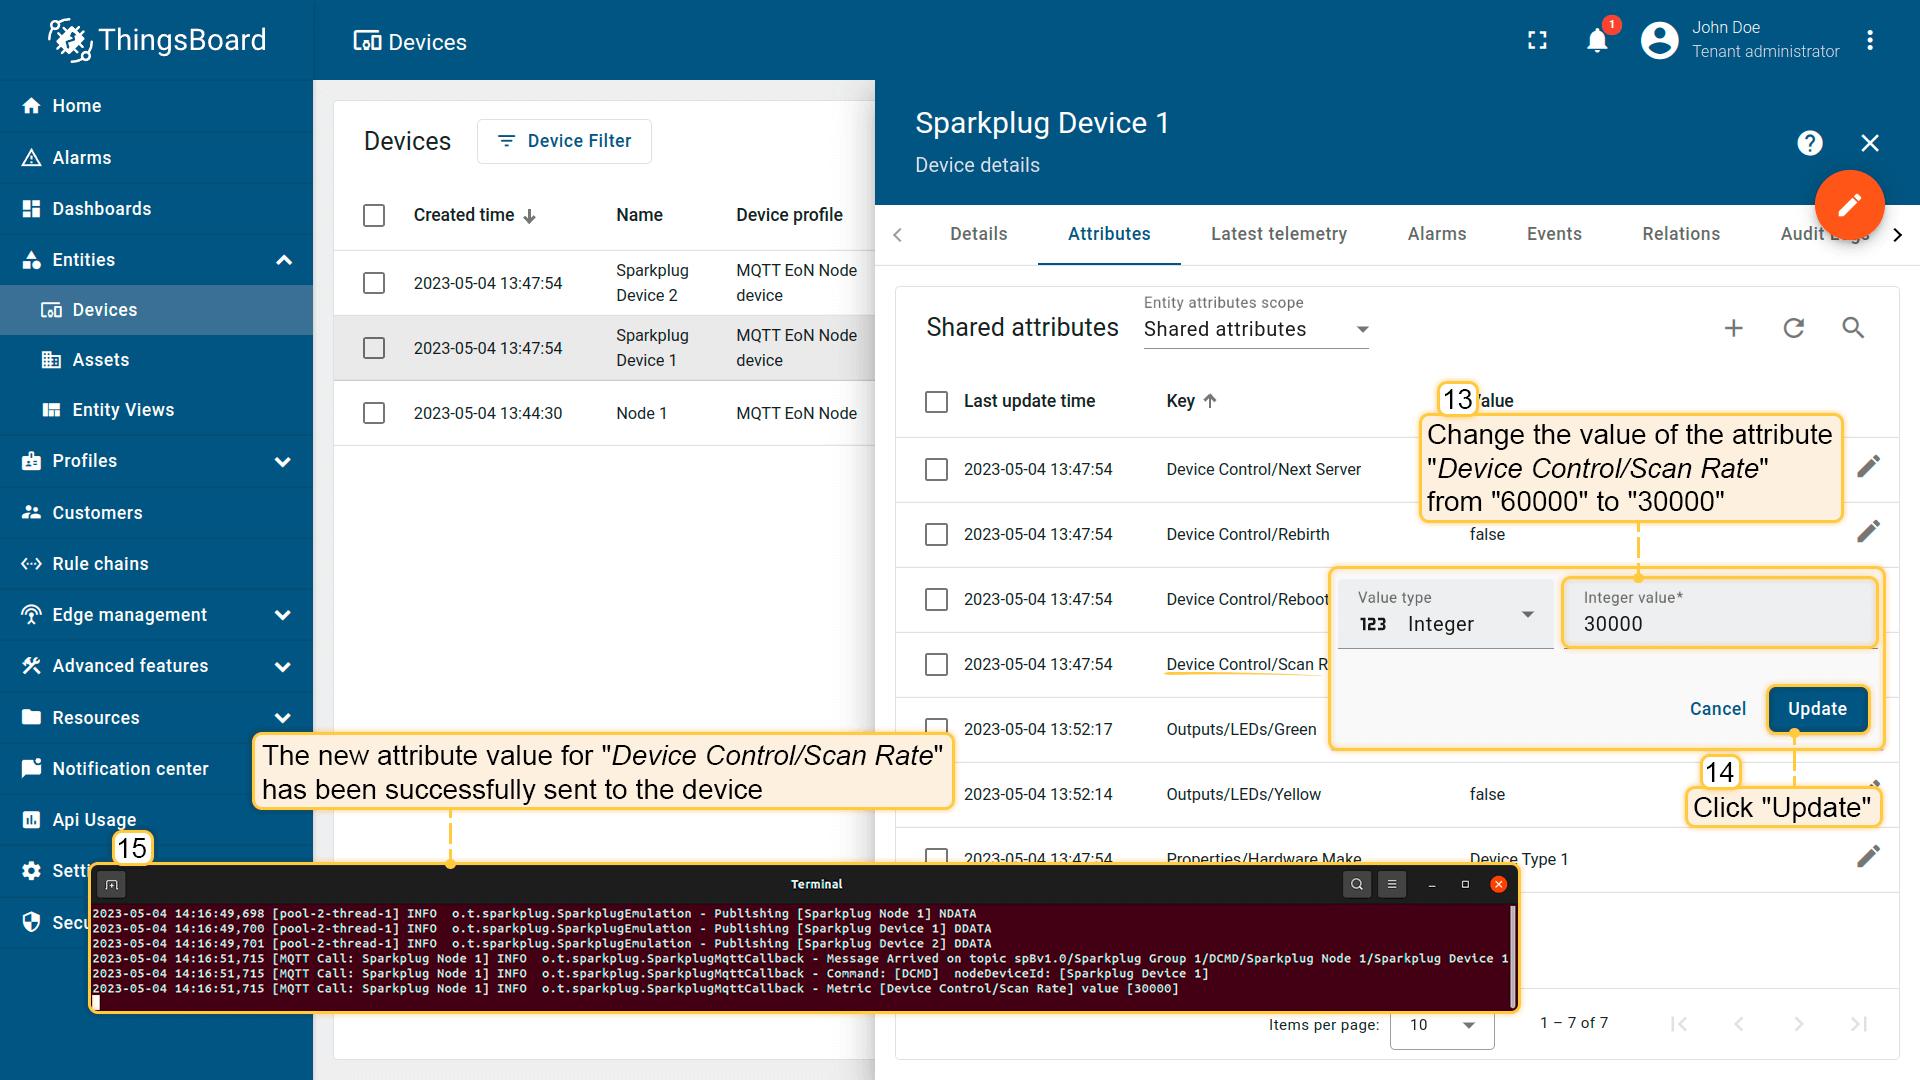Refresh the attributes table
Screen dimensions: 1920x1080
point(1793,328)
